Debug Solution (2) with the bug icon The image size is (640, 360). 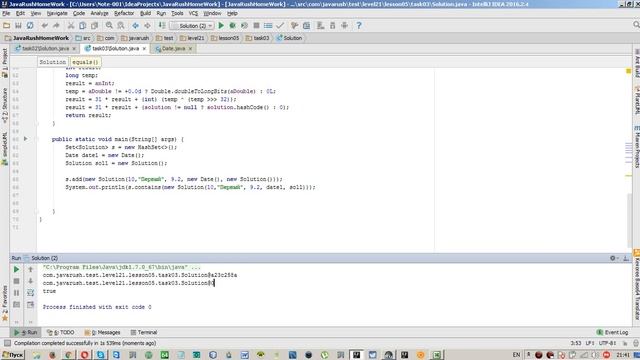(233, 26)
